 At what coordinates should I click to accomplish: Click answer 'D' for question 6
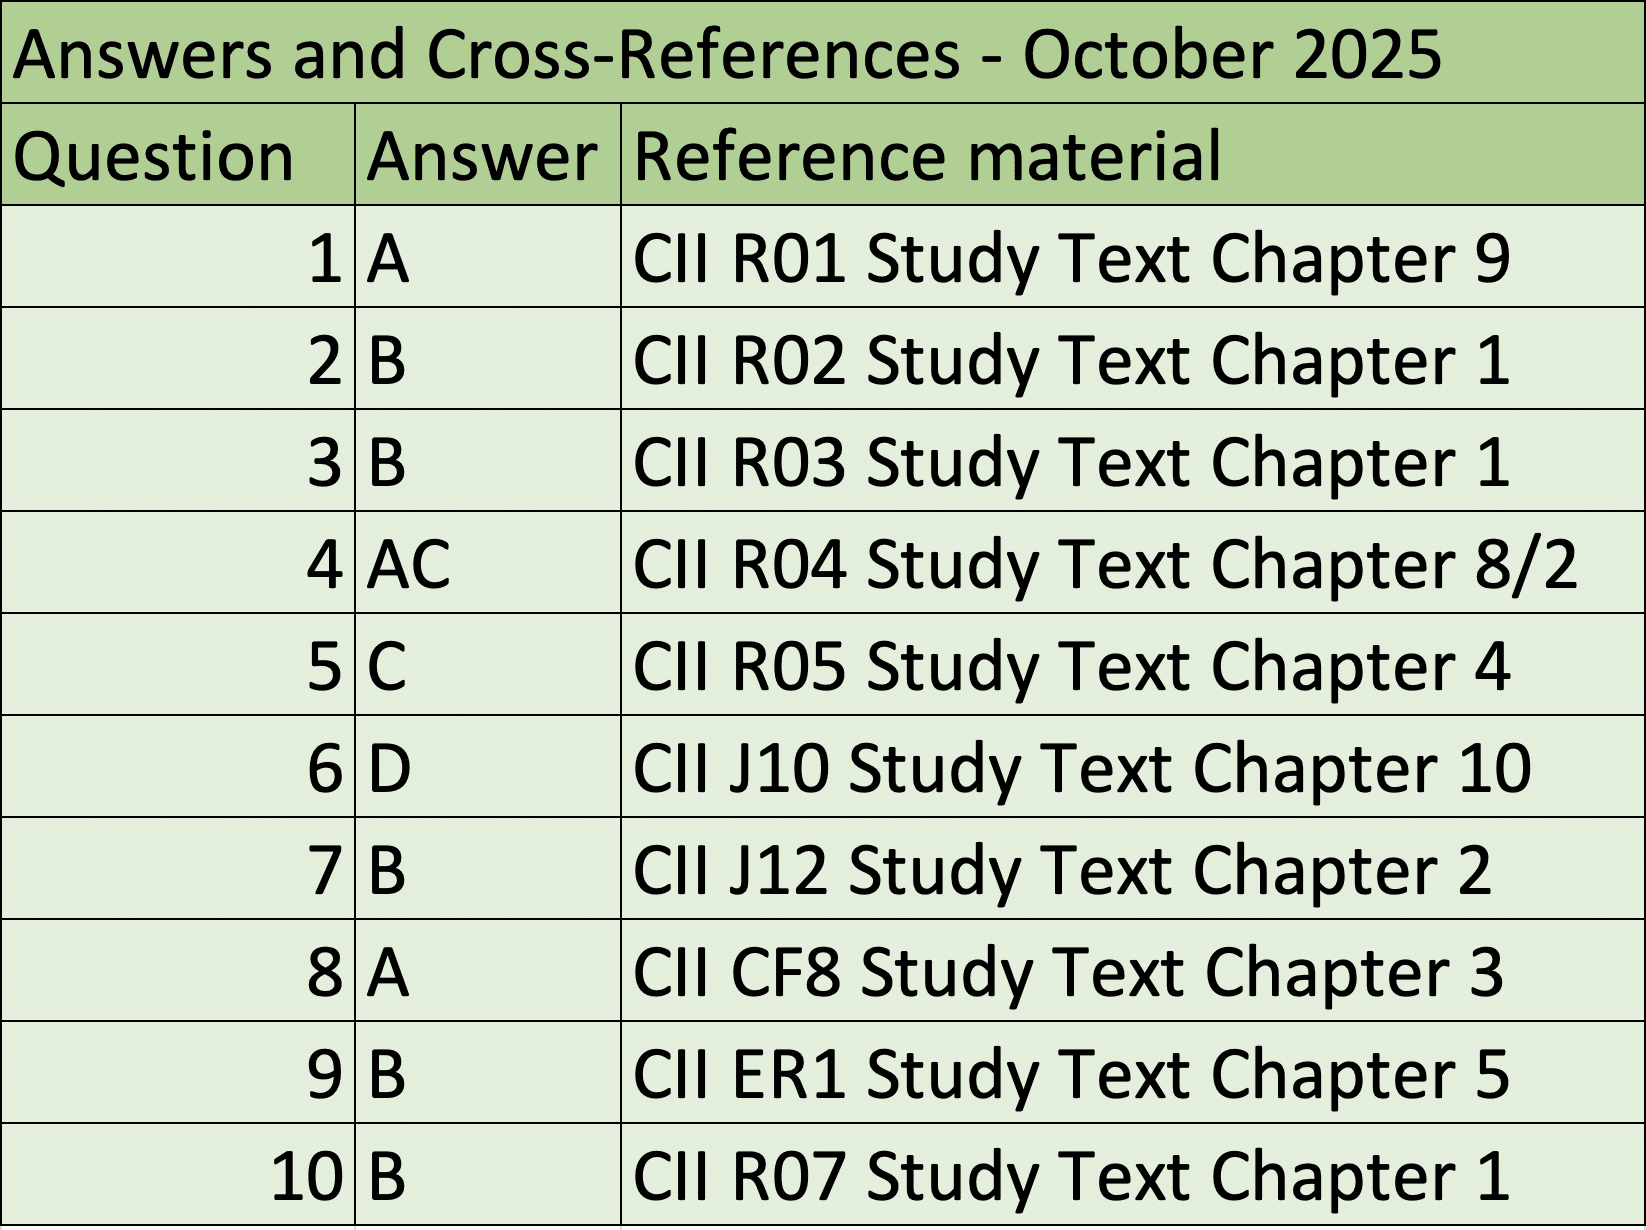coord(487,768)
